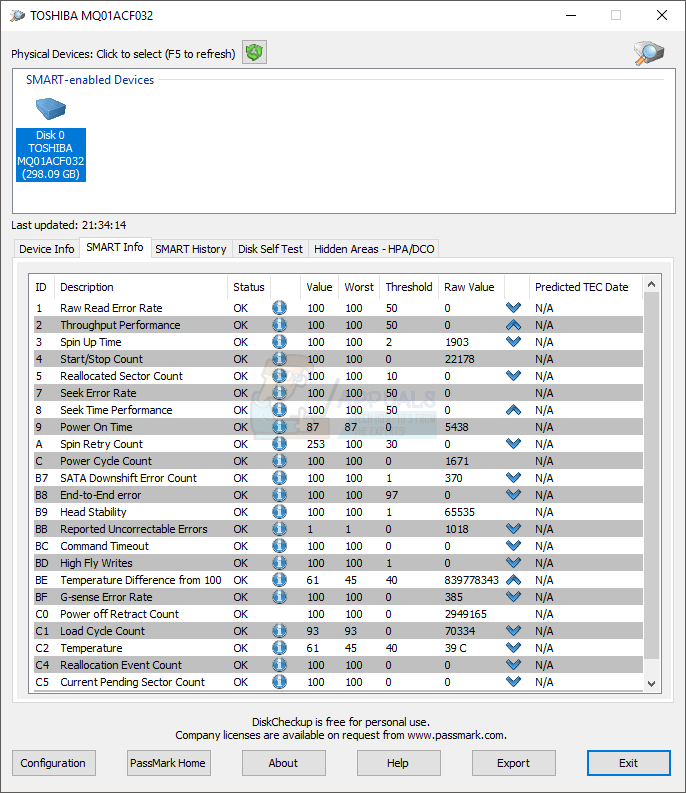Open info icon for Raw Read Error Rate
686x793 pixels.
point(279,307)
